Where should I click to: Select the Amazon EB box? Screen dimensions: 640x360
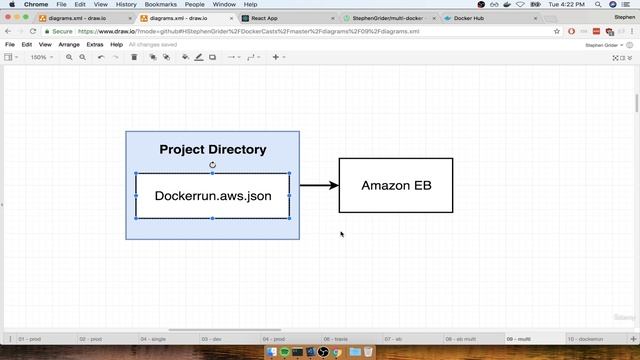pyautogui.click(x=396, y=185)
